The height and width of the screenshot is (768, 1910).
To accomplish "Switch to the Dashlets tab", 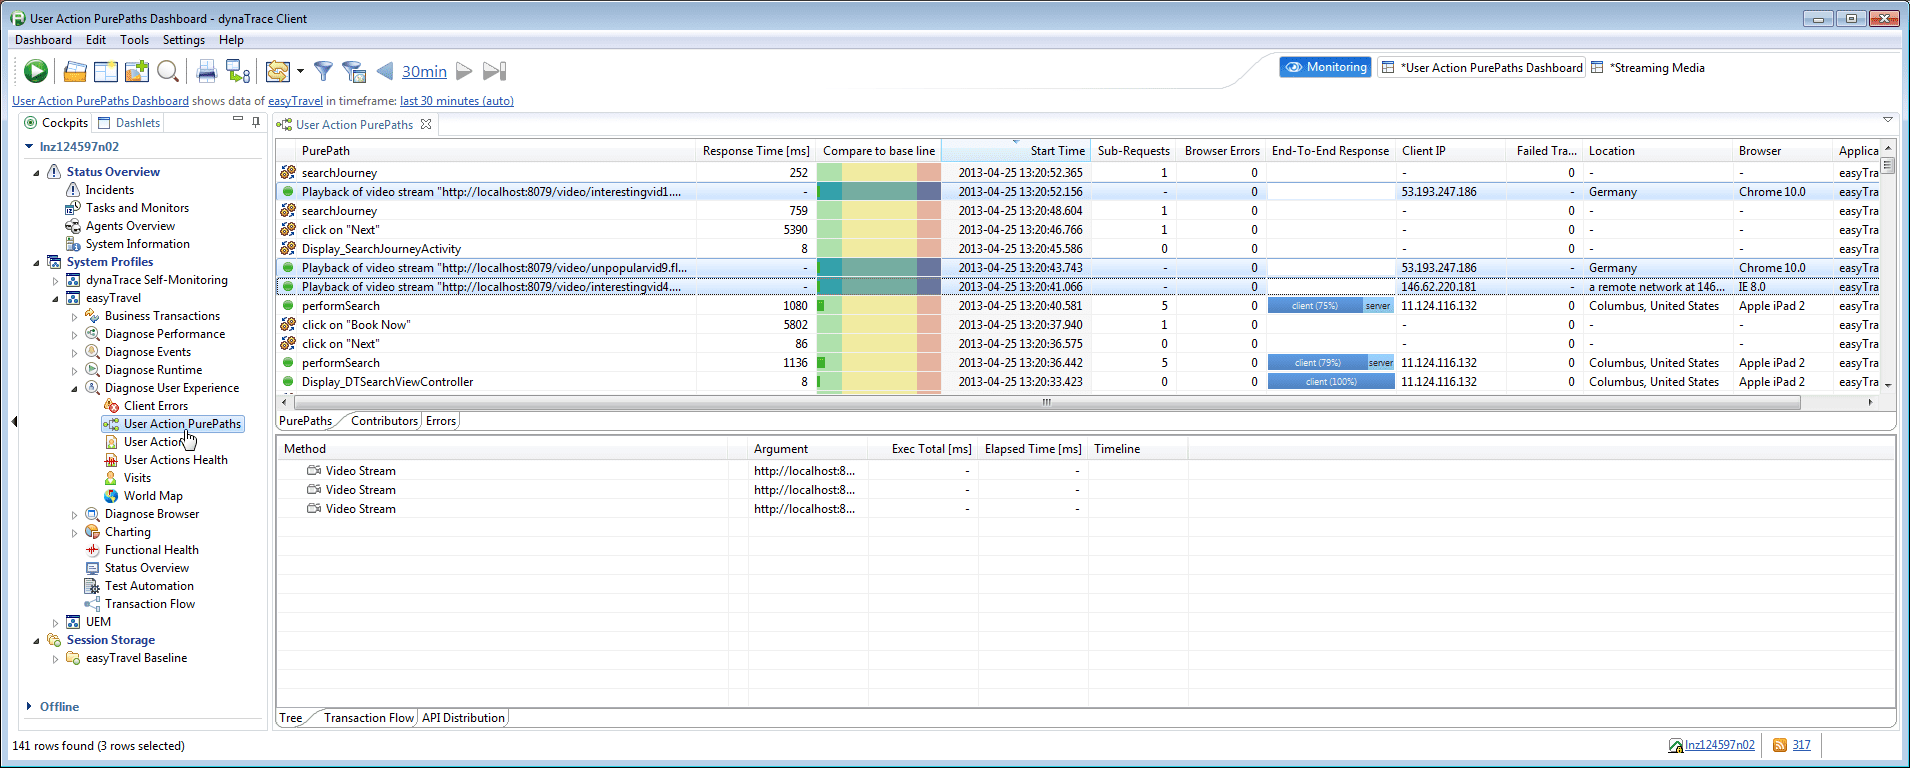I will [x=128, y=123].
